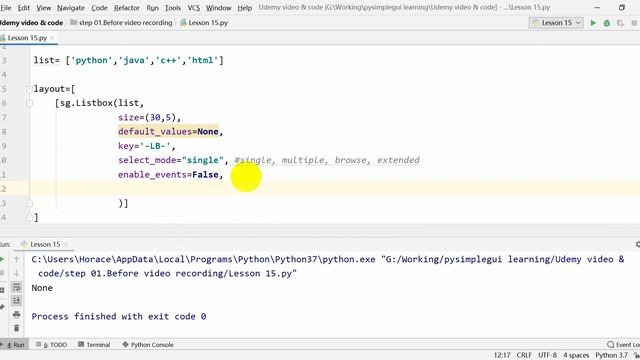The height and width of the screenshot is (360, 640).
Task: Open the Terminal tool window
Action: [94, 344]
